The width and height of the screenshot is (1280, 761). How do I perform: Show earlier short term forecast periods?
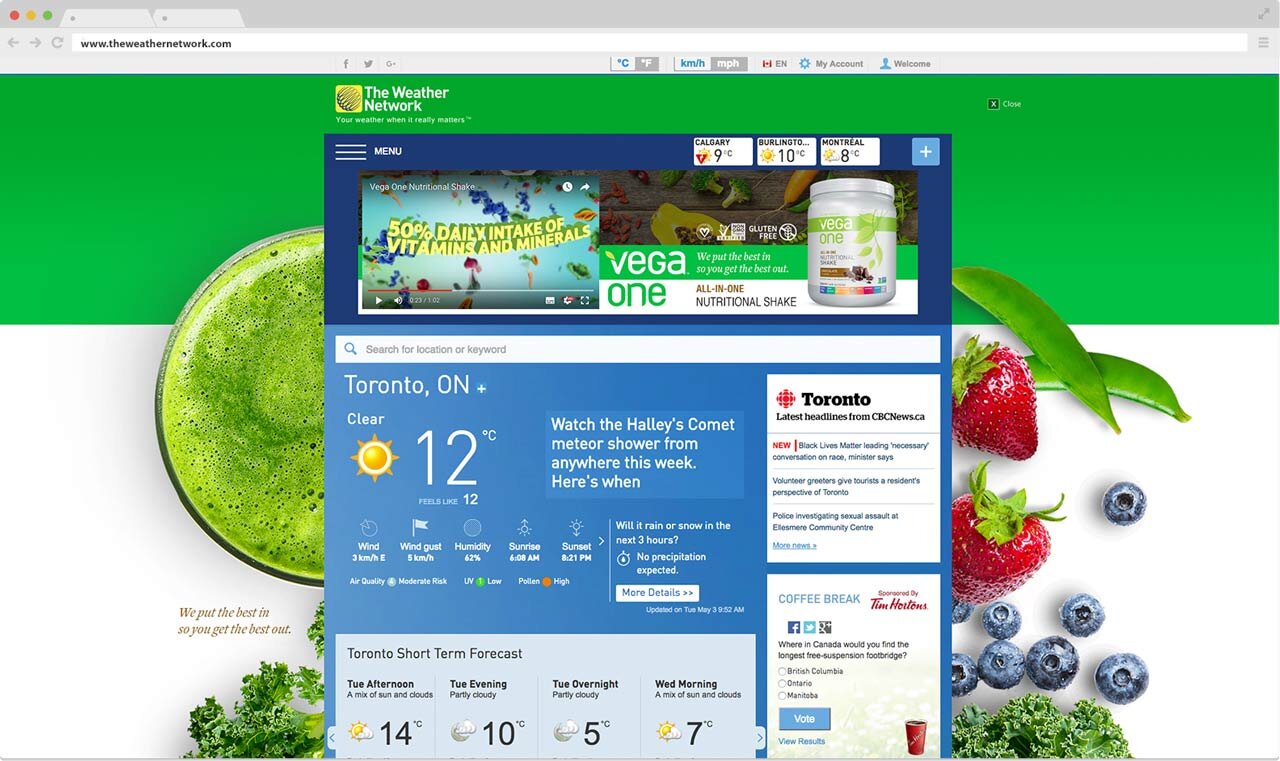click(x=331, y=738)
